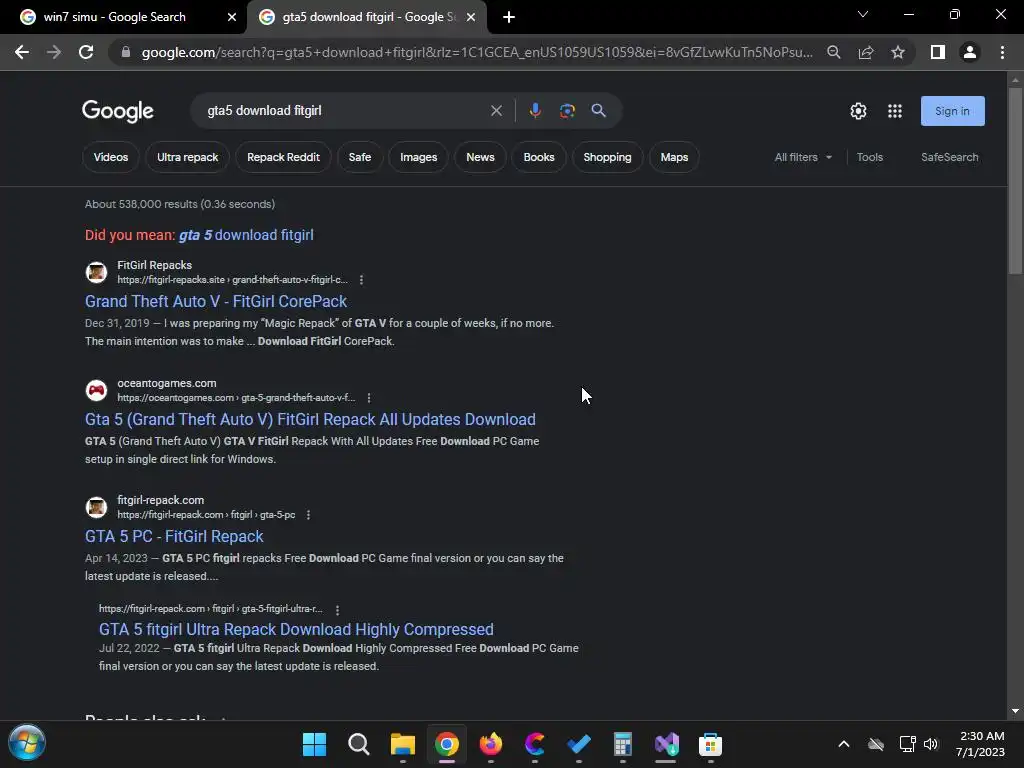Click the page vertical scrollbar thumb

pos(1015,180)
